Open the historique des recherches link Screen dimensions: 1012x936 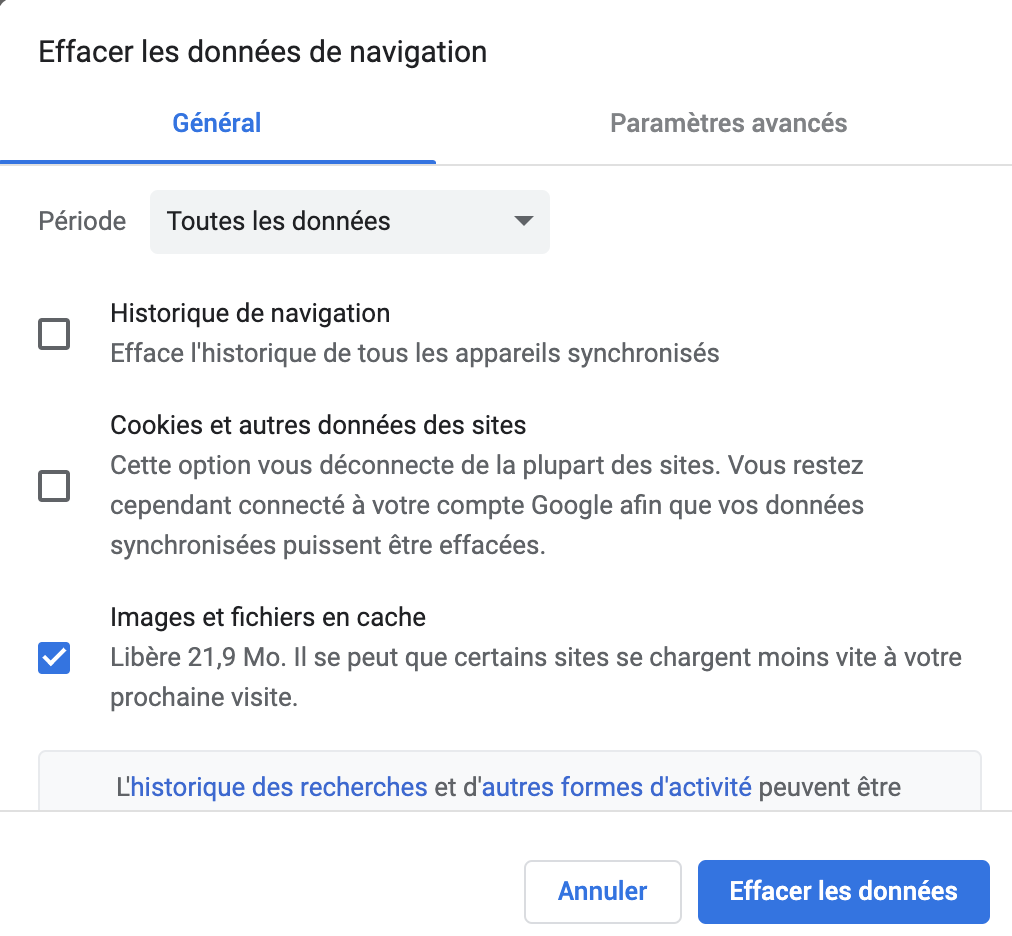(279, 788)
